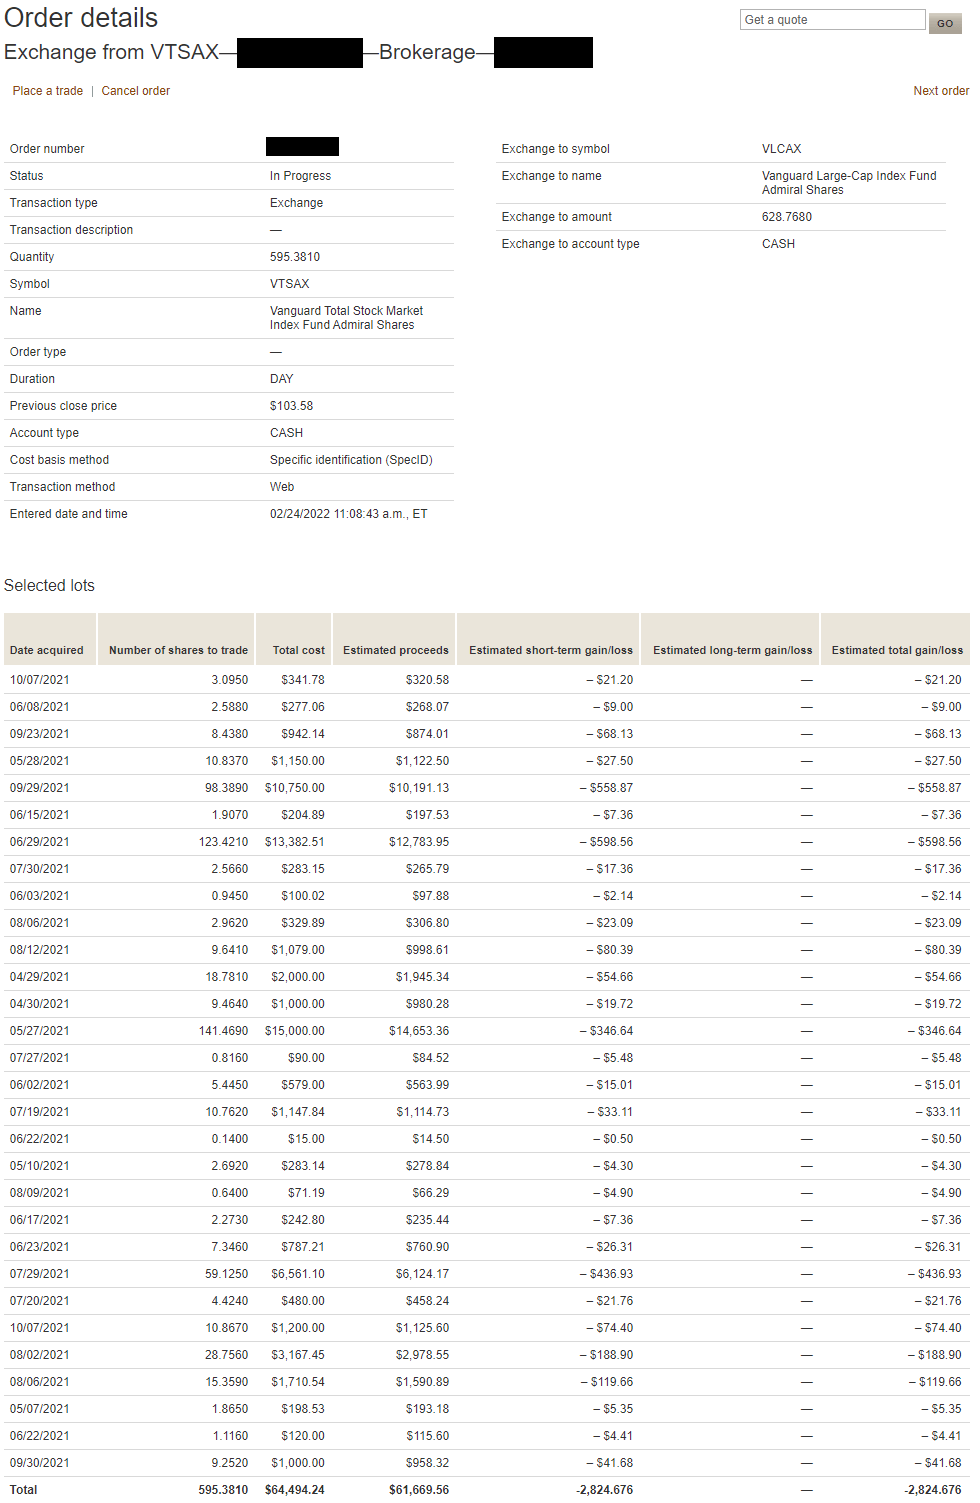Click total cost $13,382.51 cell
This screenshot has width=980, height=1503.
295,842
